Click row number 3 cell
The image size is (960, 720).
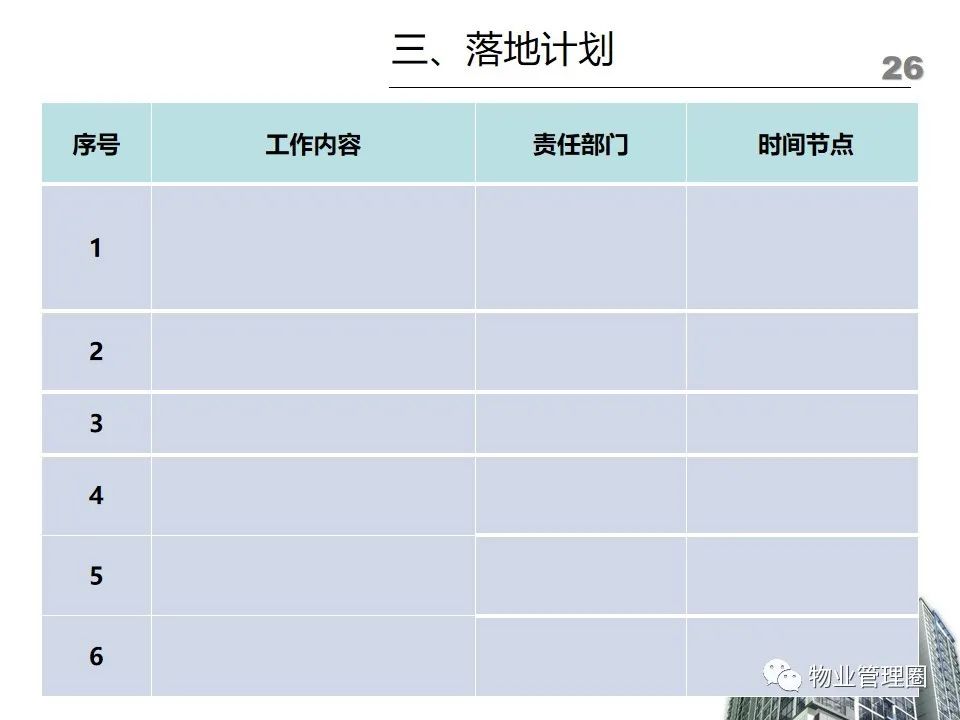point(96,423)
